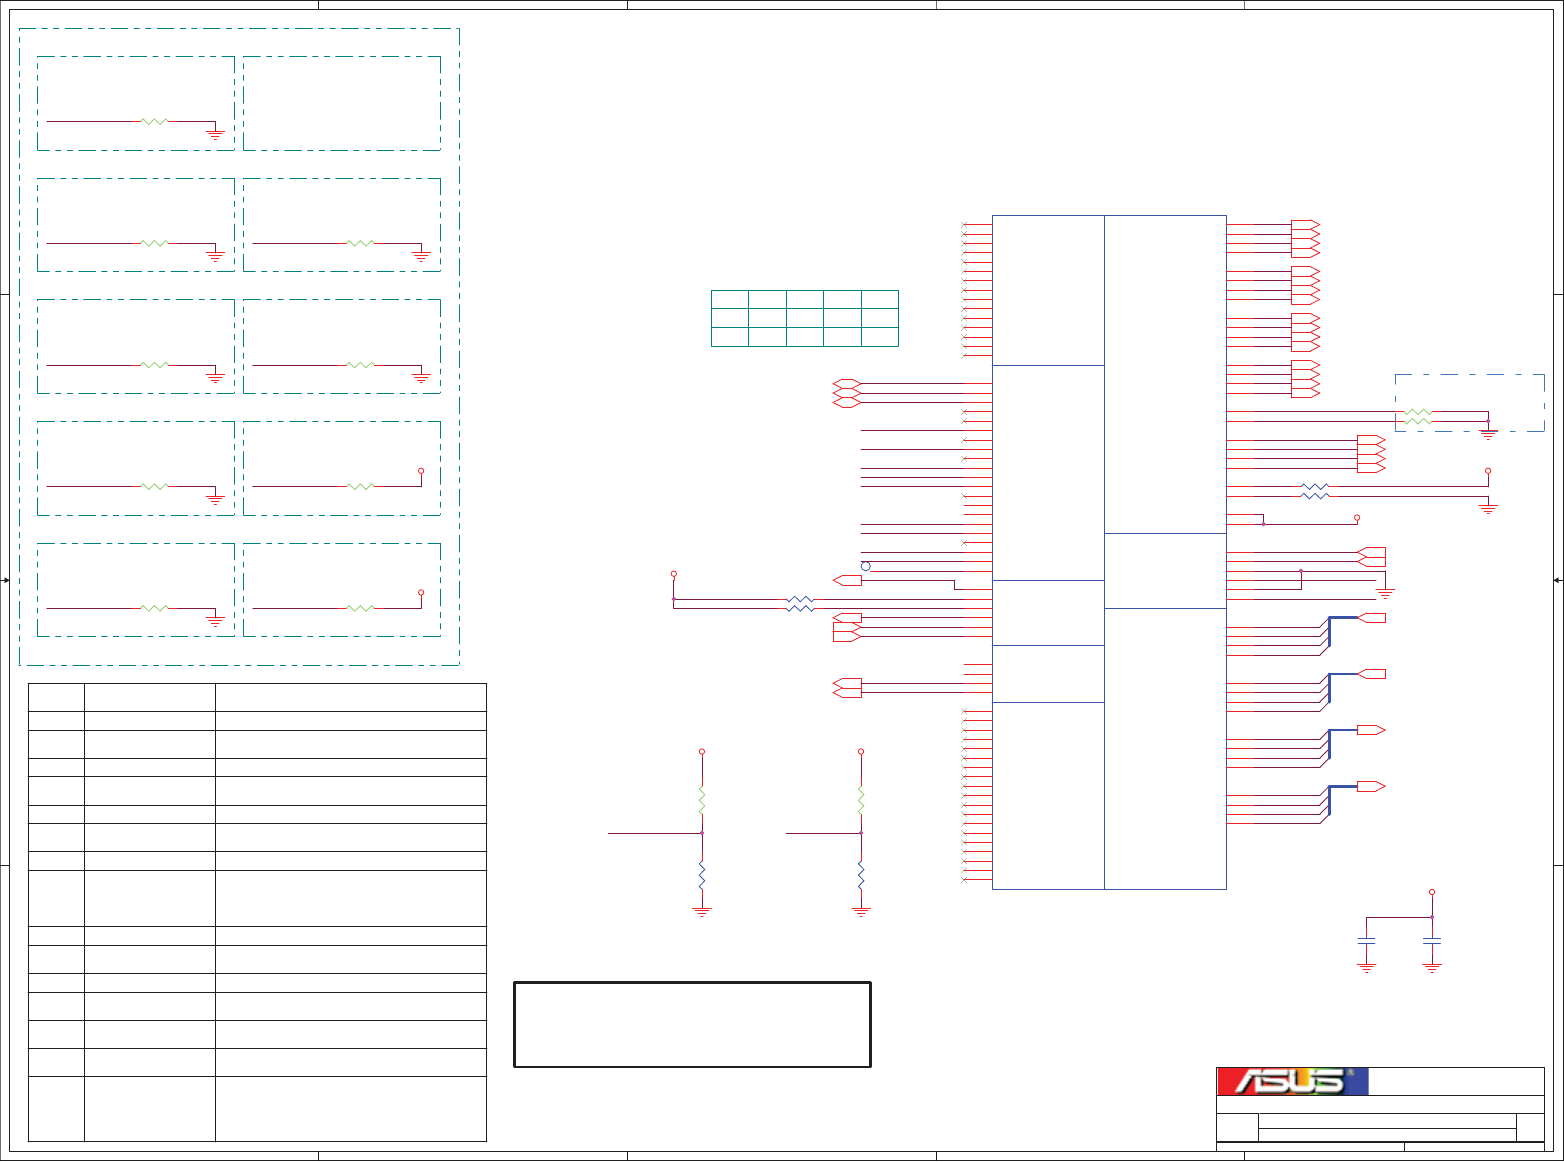Select the empty title field beside ASUS logo
The width and height of the screenshot is (1564, 1162).
click(x=1456, y=1082)
